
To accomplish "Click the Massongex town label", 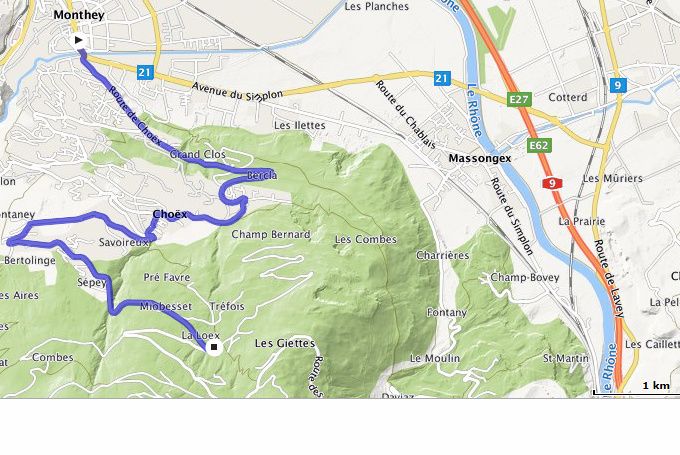I will (480, 158).
